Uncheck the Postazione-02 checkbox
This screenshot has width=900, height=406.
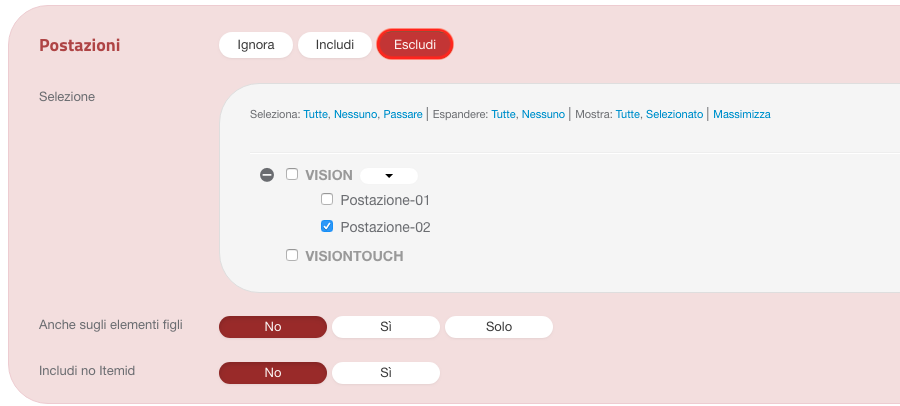[x=327, y=226]
